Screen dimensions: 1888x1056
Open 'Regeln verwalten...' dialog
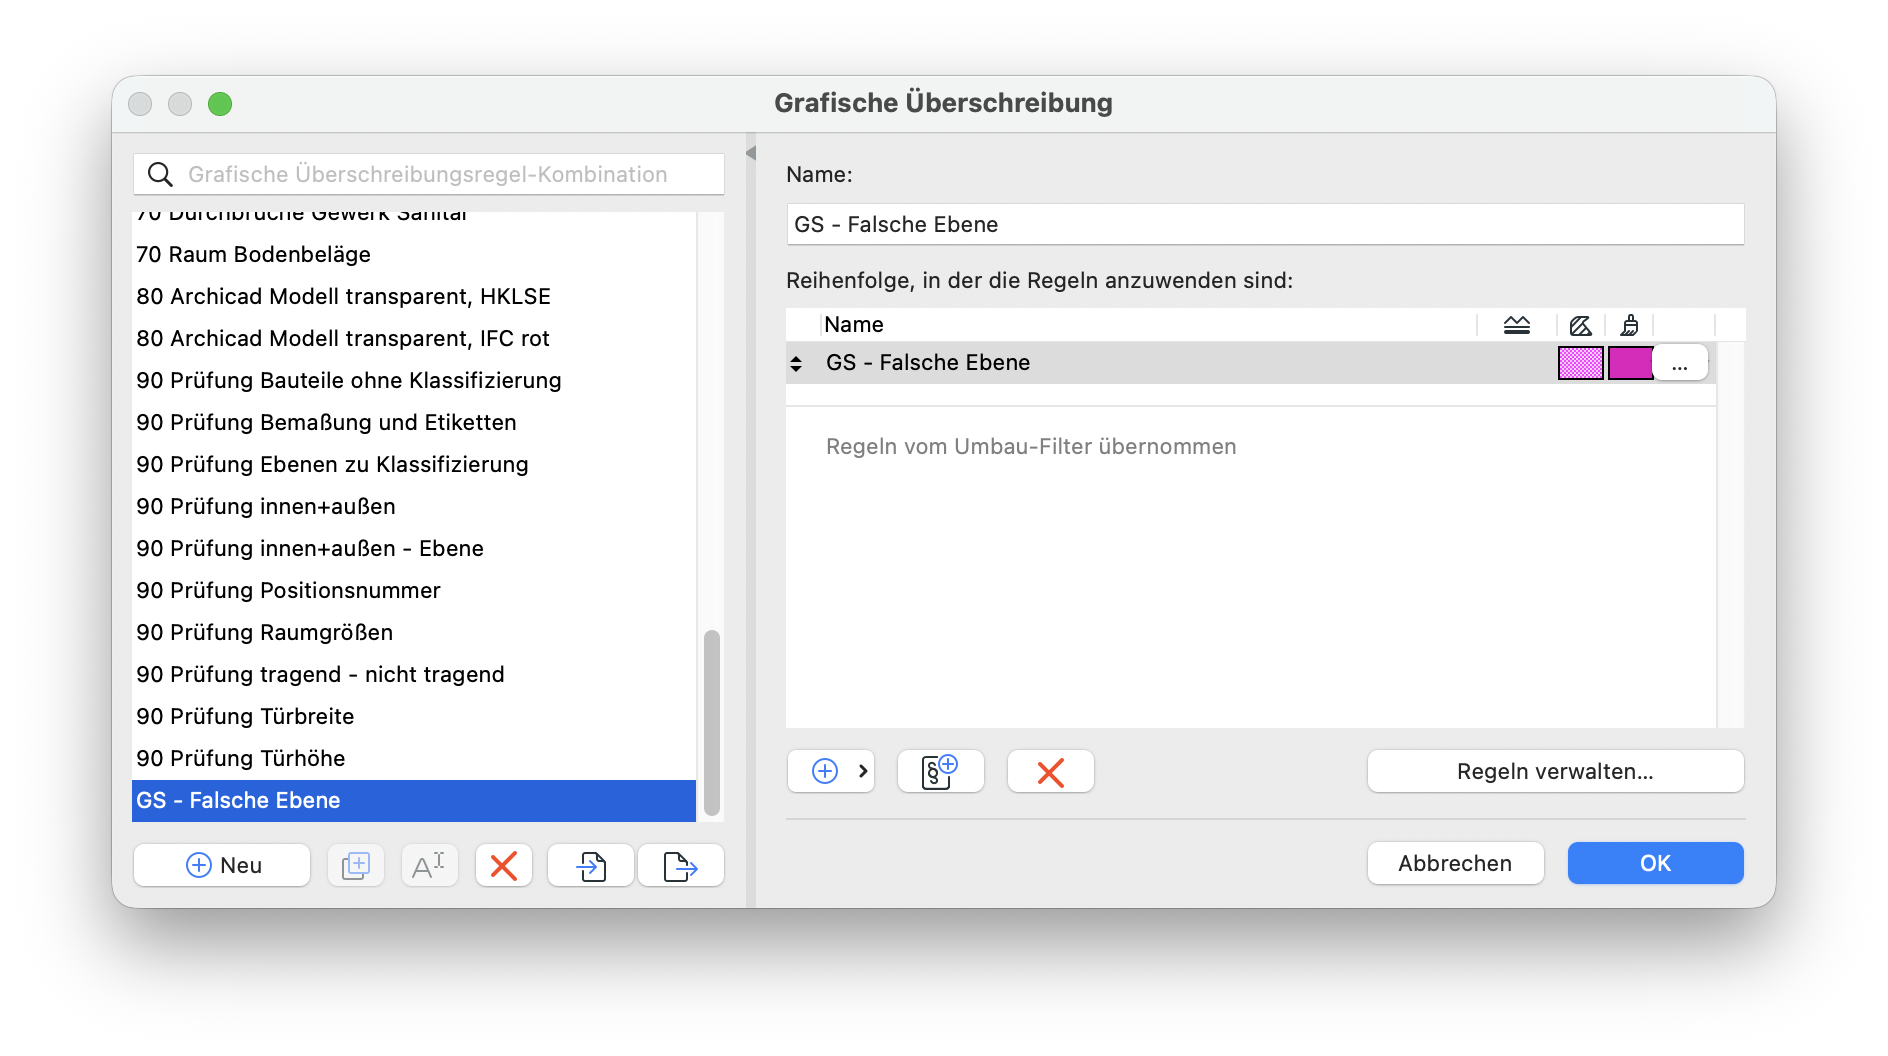tap(1555, 771)
